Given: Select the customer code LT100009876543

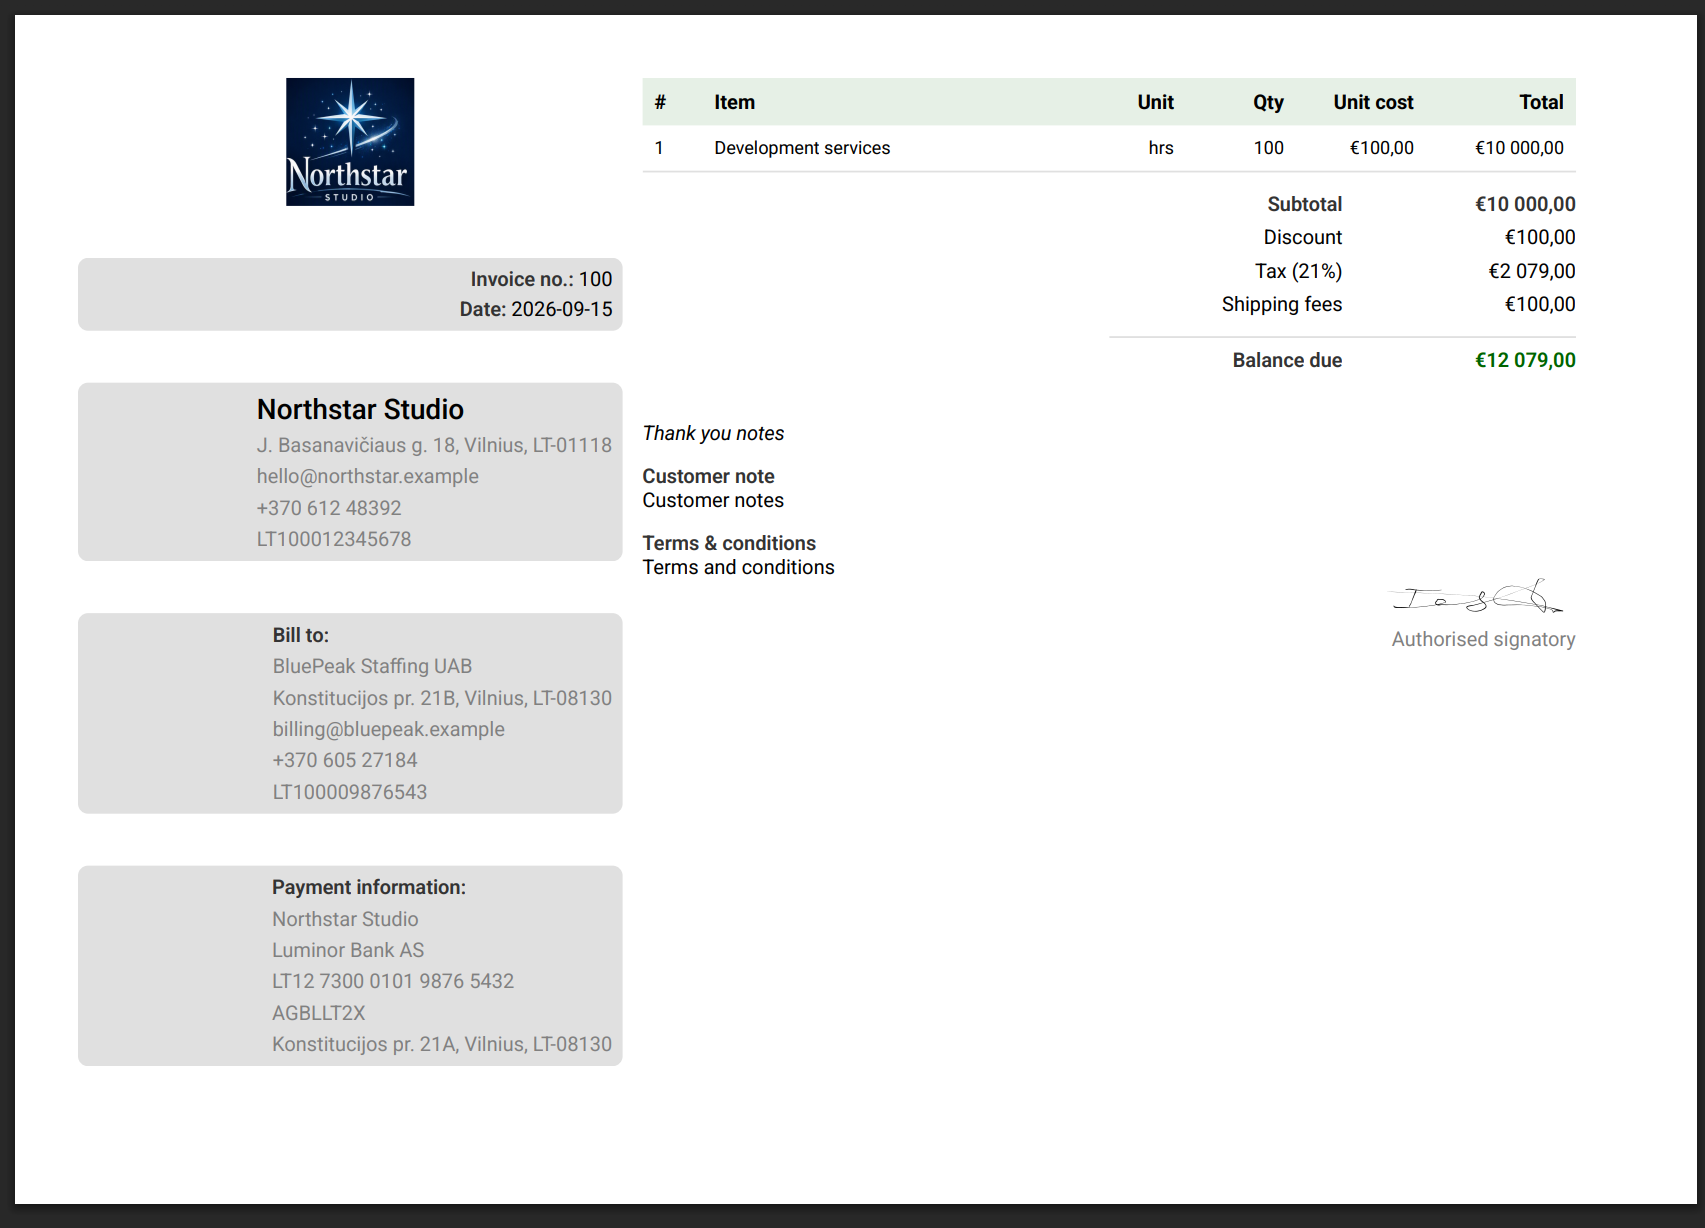Looking at the screenshot, I should tap(350, 792).
